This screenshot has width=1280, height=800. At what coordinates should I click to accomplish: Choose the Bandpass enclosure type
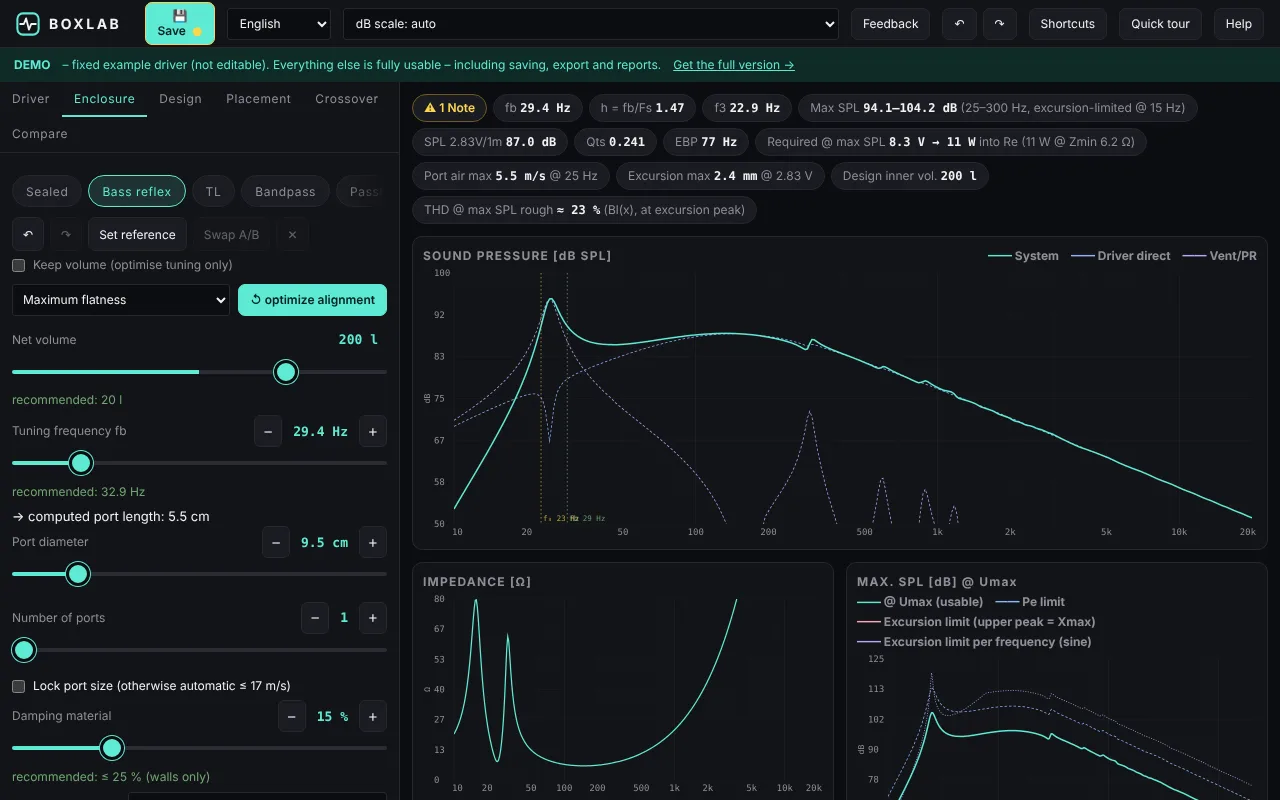point(285,192)
